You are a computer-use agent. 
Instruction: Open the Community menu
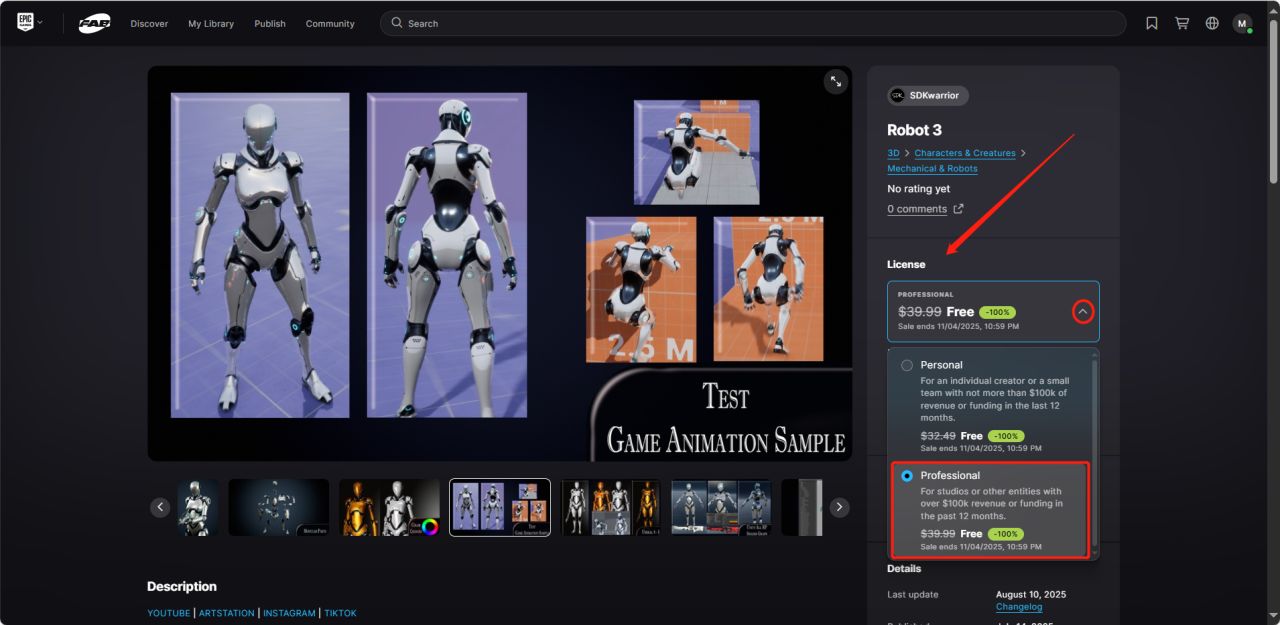(x=330, y=23)
